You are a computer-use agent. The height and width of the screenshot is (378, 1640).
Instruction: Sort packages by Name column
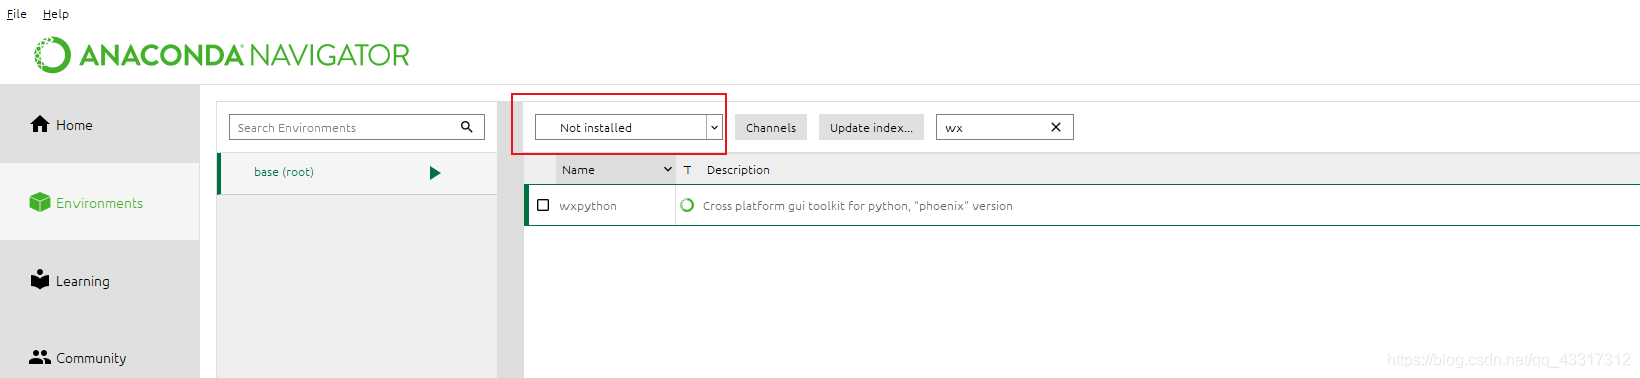(616, 169)
